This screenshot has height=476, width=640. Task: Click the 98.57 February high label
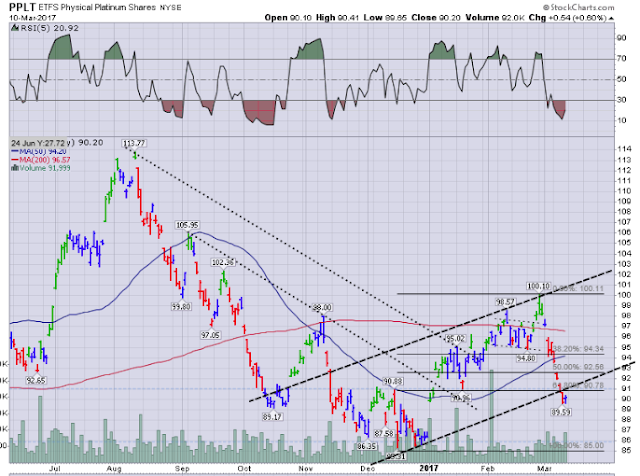tap(505, 302)
